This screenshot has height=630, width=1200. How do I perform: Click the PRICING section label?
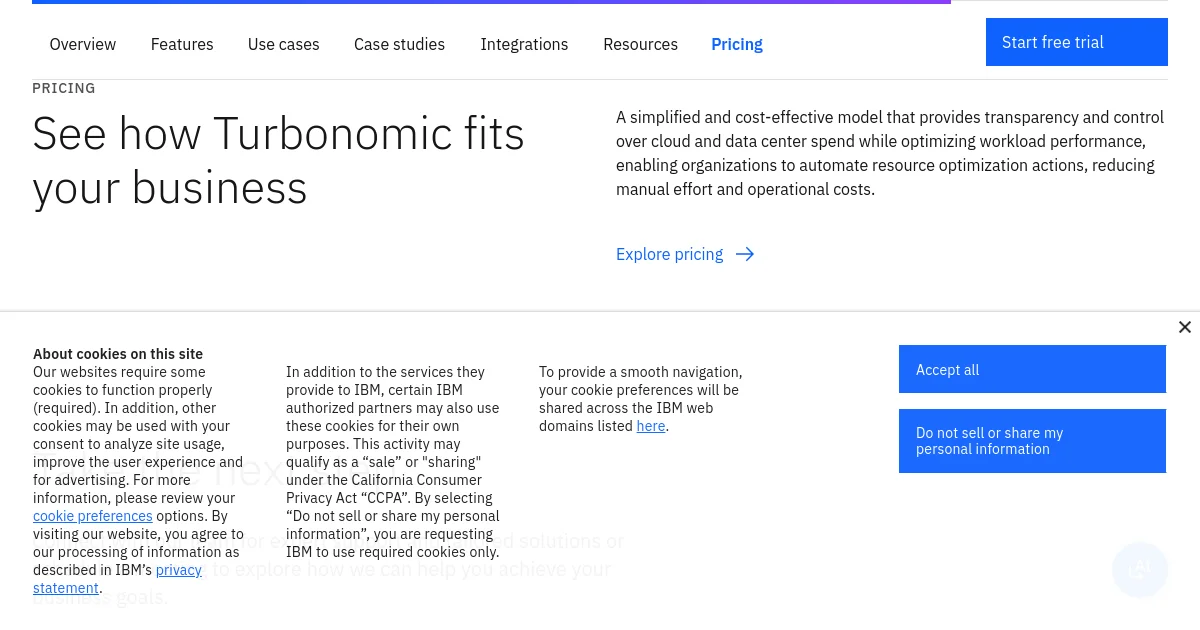point(64,88)
